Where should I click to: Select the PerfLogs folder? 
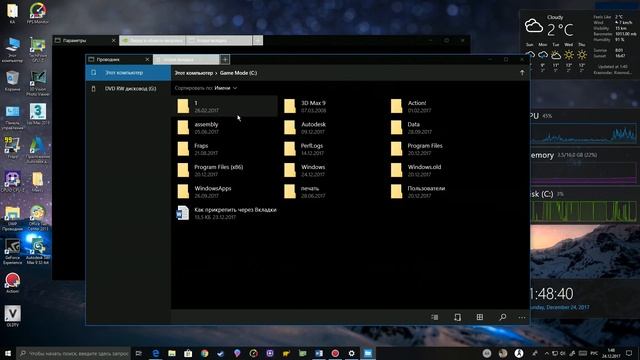click(x=332, y=149)
